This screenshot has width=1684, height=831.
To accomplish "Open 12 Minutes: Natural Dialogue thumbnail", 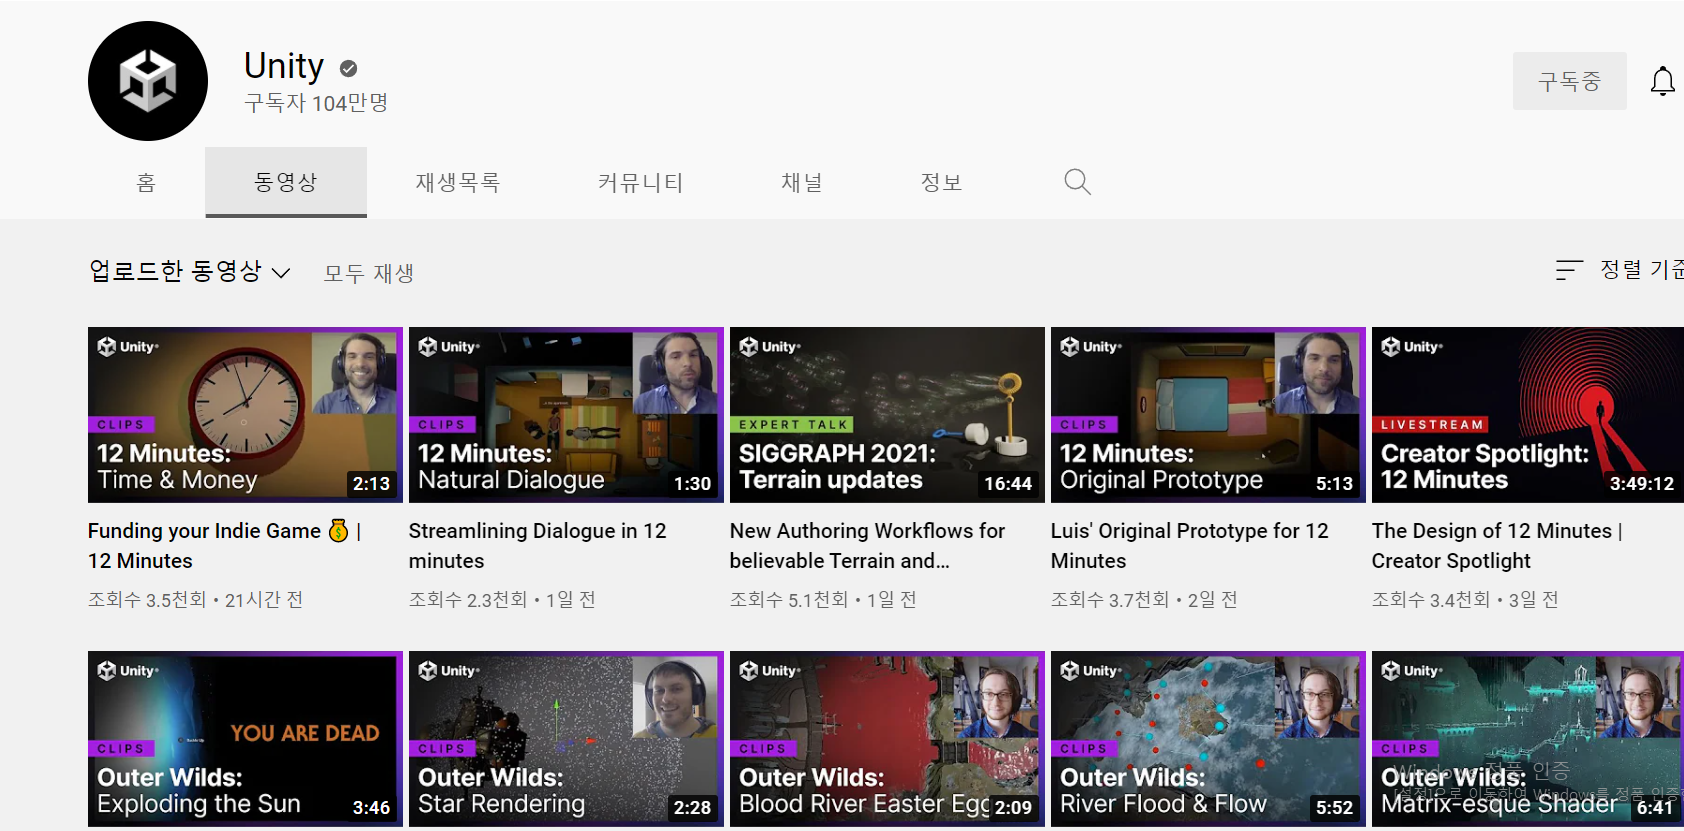I will (566, 415).
